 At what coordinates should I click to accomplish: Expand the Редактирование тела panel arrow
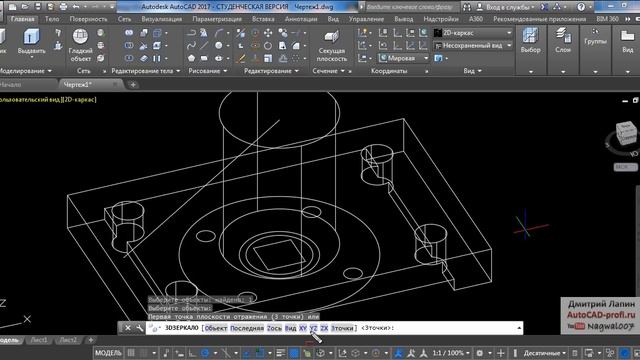click(178, 71)
